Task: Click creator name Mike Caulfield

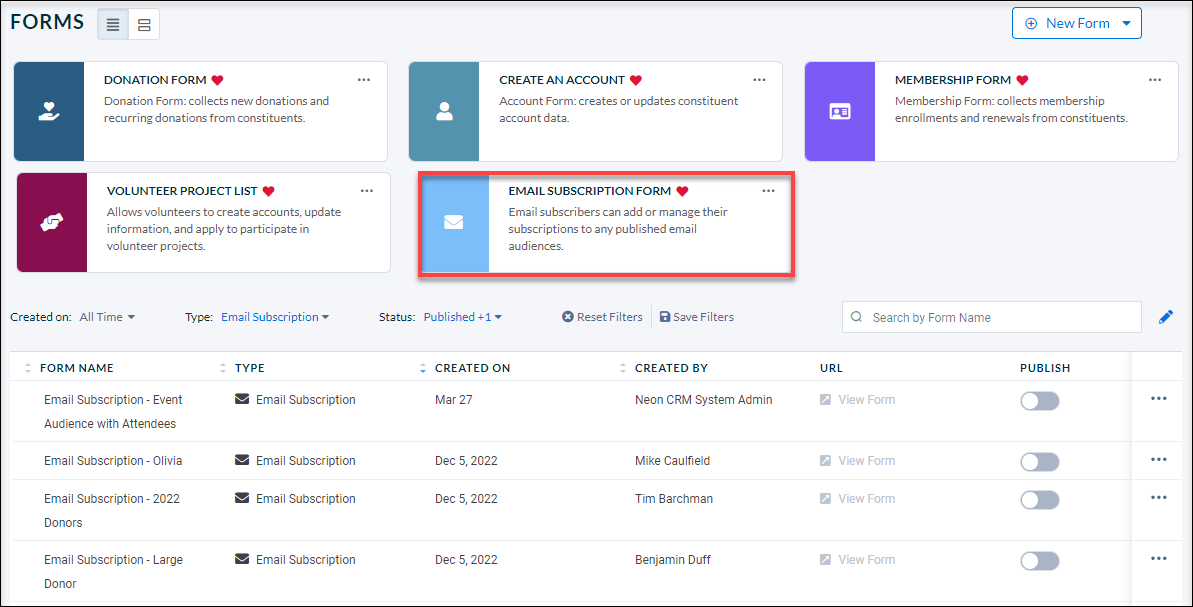Action: tap(673, 460)
